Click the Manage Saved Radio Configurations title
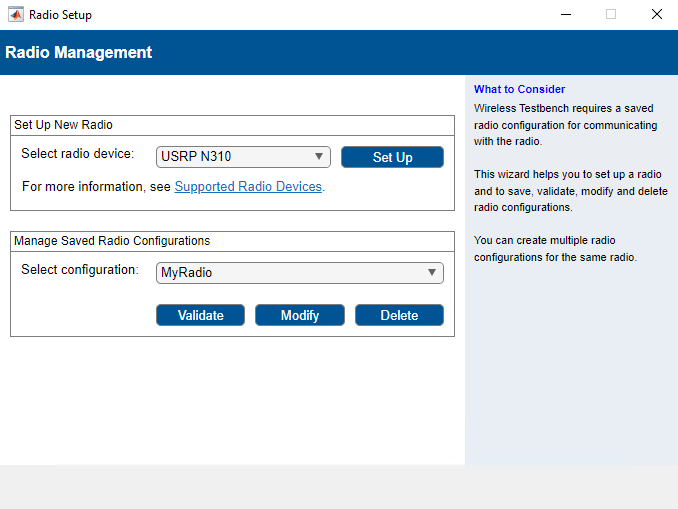678x509 pixels. click(112, 241)
